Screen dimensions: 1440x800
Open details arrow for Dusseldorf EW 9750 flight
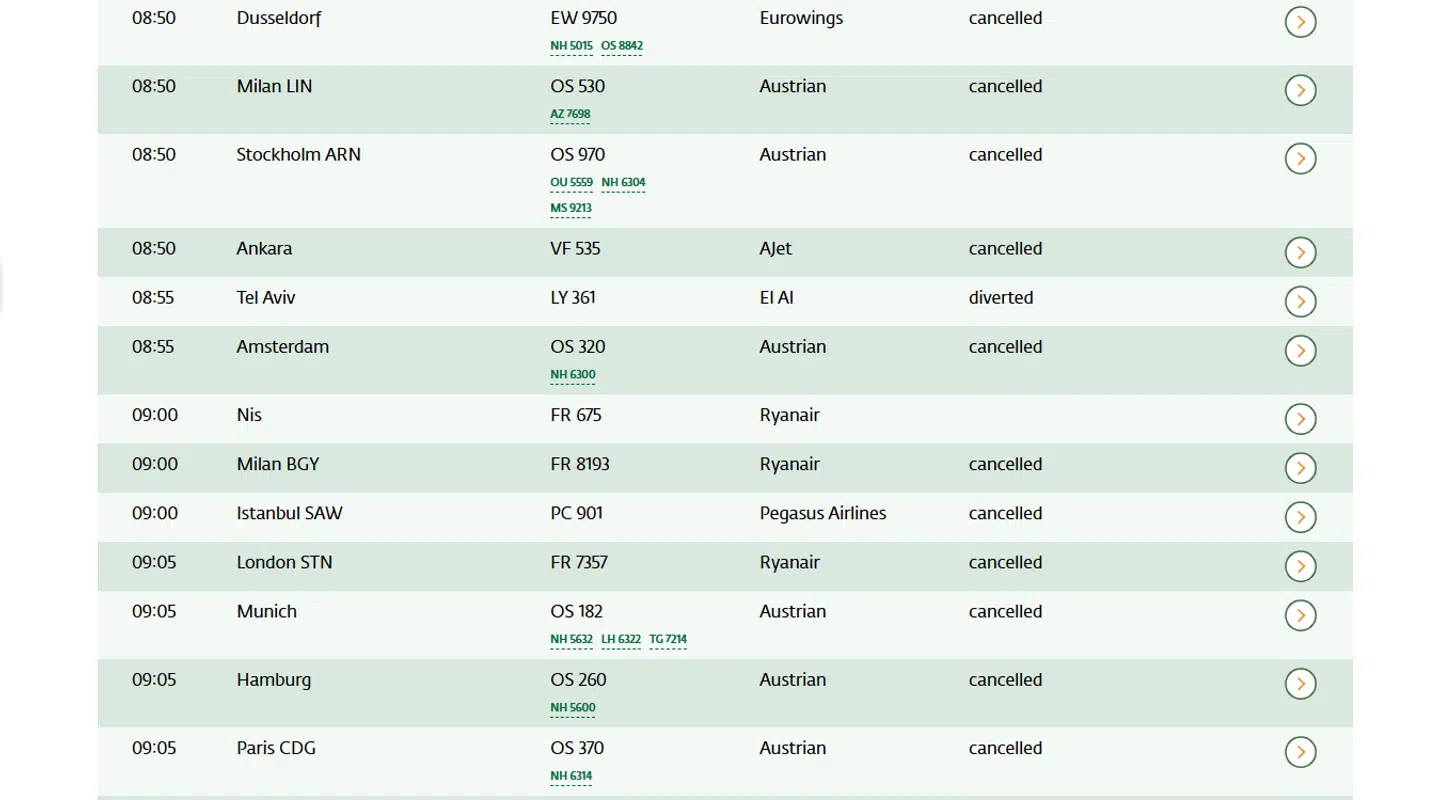coord(1300,22)
